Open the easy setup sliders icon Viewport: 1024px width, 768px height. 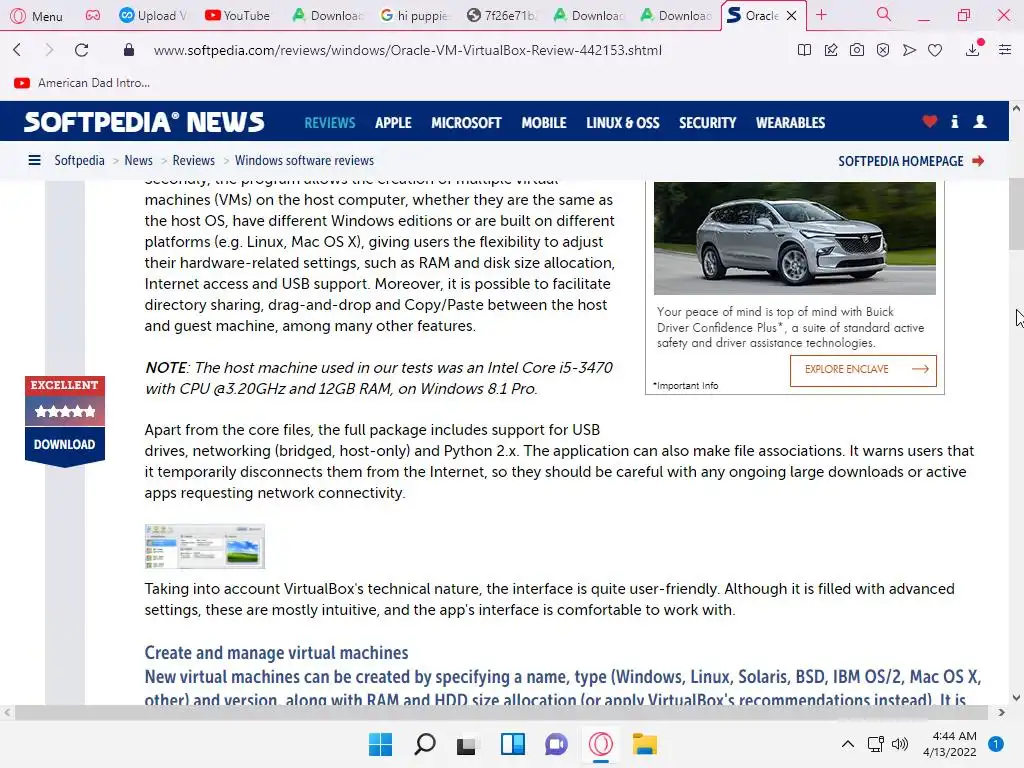1005,50
